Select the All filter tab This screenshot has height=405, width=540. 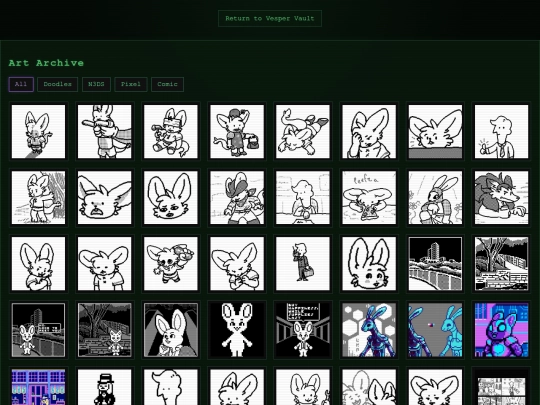click(x=21, y=84)
